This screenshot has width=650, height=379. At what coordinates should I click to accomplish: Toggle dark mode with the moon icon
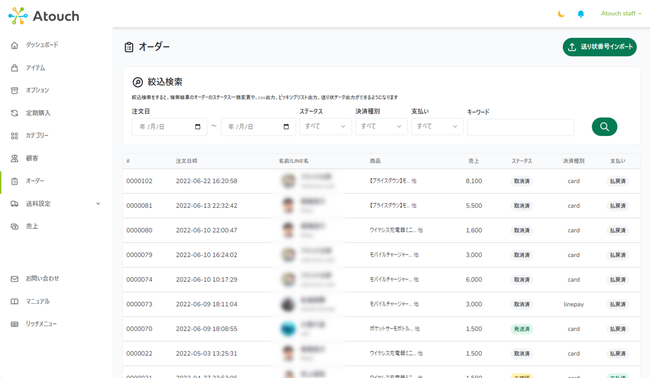[561, 14]
